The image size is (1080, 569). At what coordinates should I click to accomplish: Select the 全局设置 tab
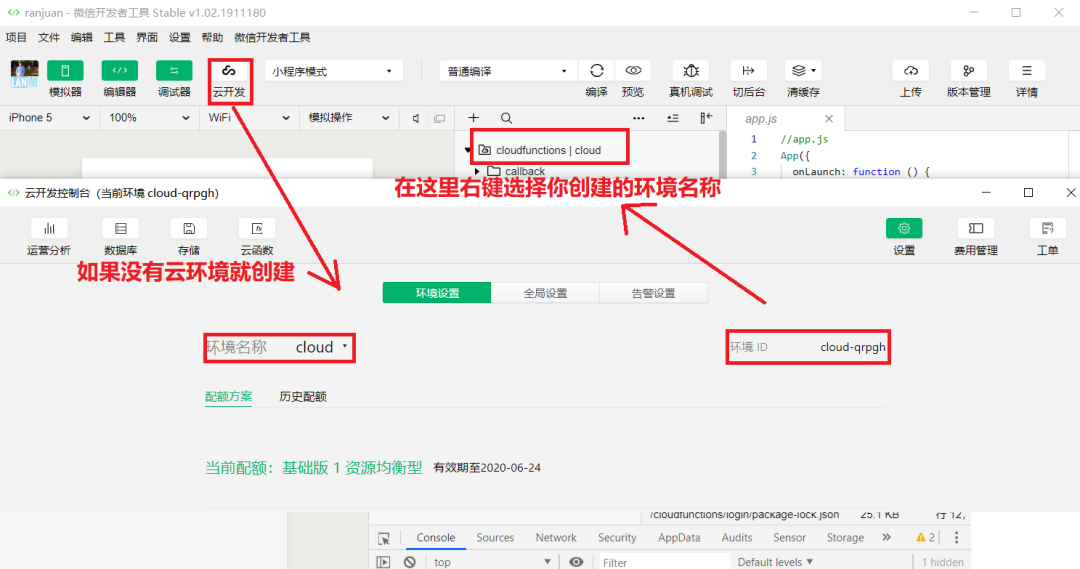click(x=545, y=293)
